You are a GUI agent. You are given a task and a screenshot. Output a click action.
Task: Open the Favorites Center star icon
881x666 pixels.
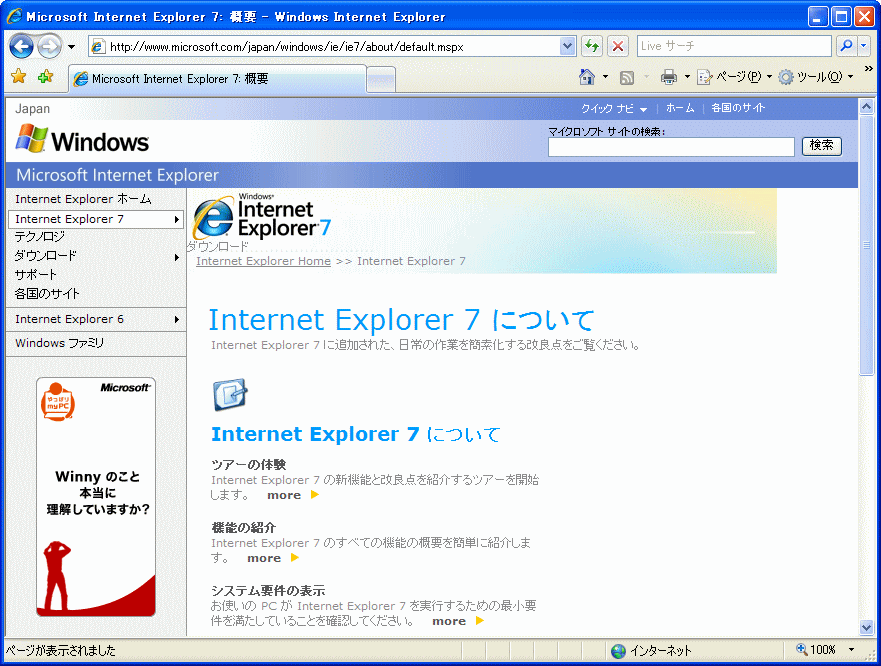click(x=19, y=76)
